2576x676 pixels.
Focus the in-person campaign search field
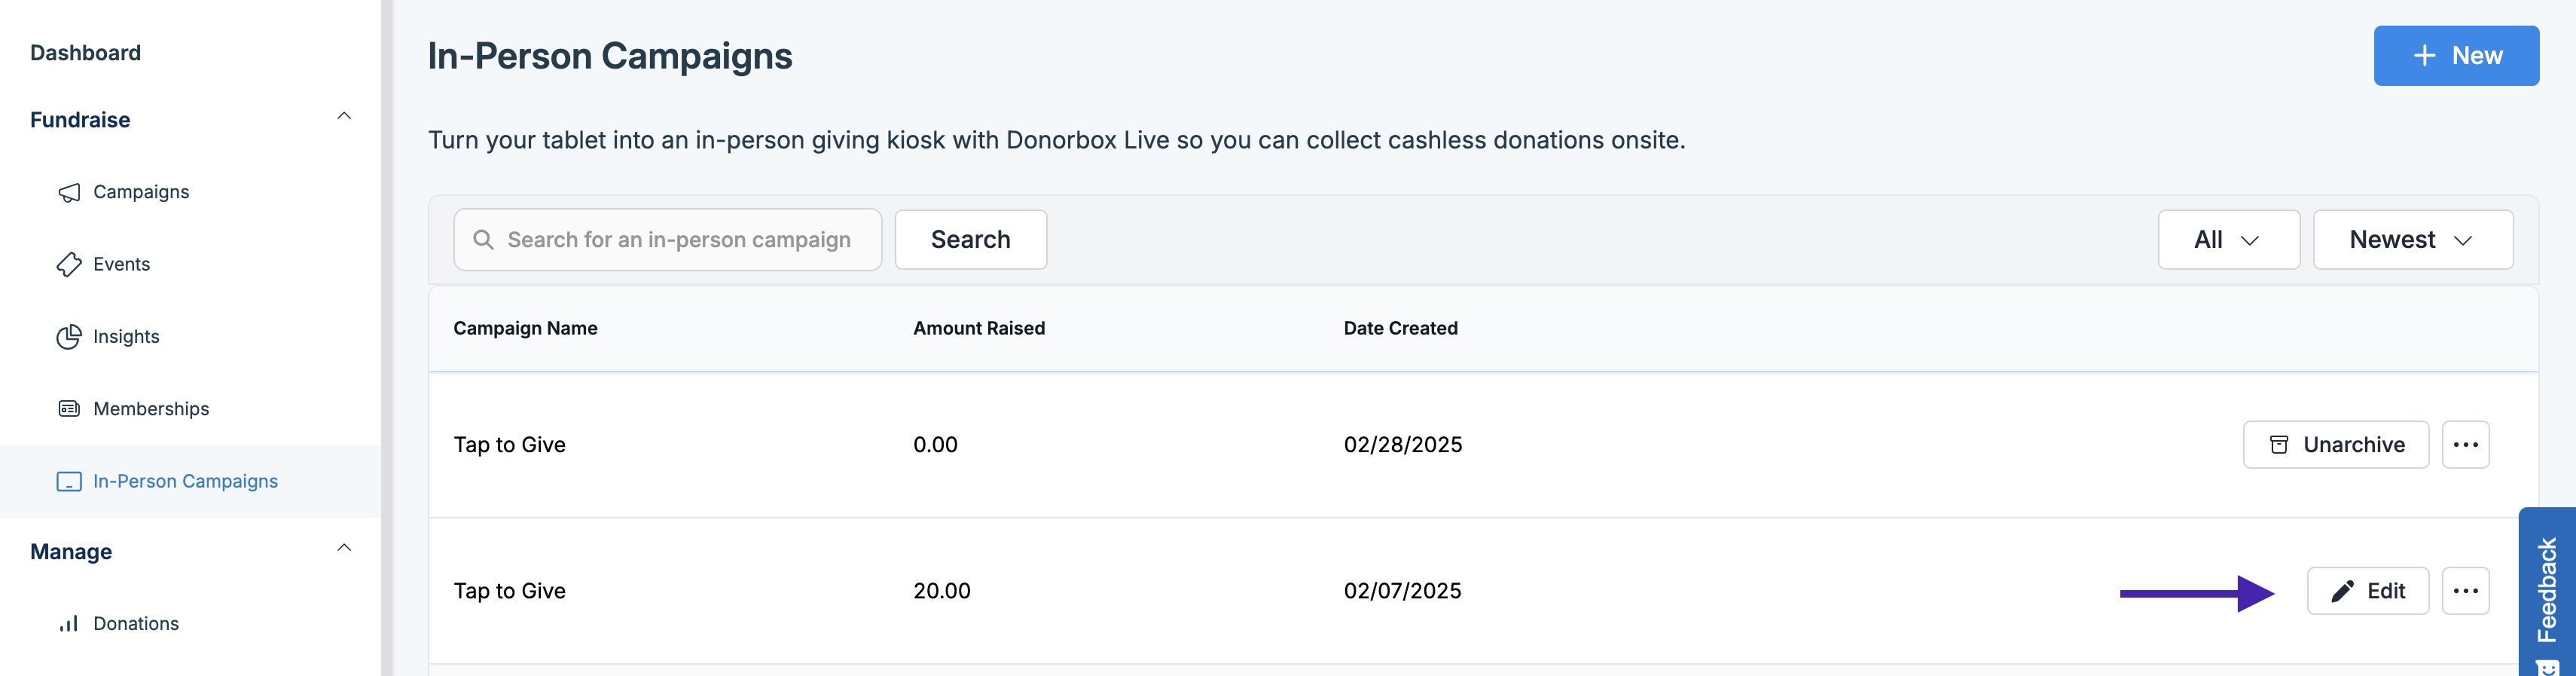[680, 240]
